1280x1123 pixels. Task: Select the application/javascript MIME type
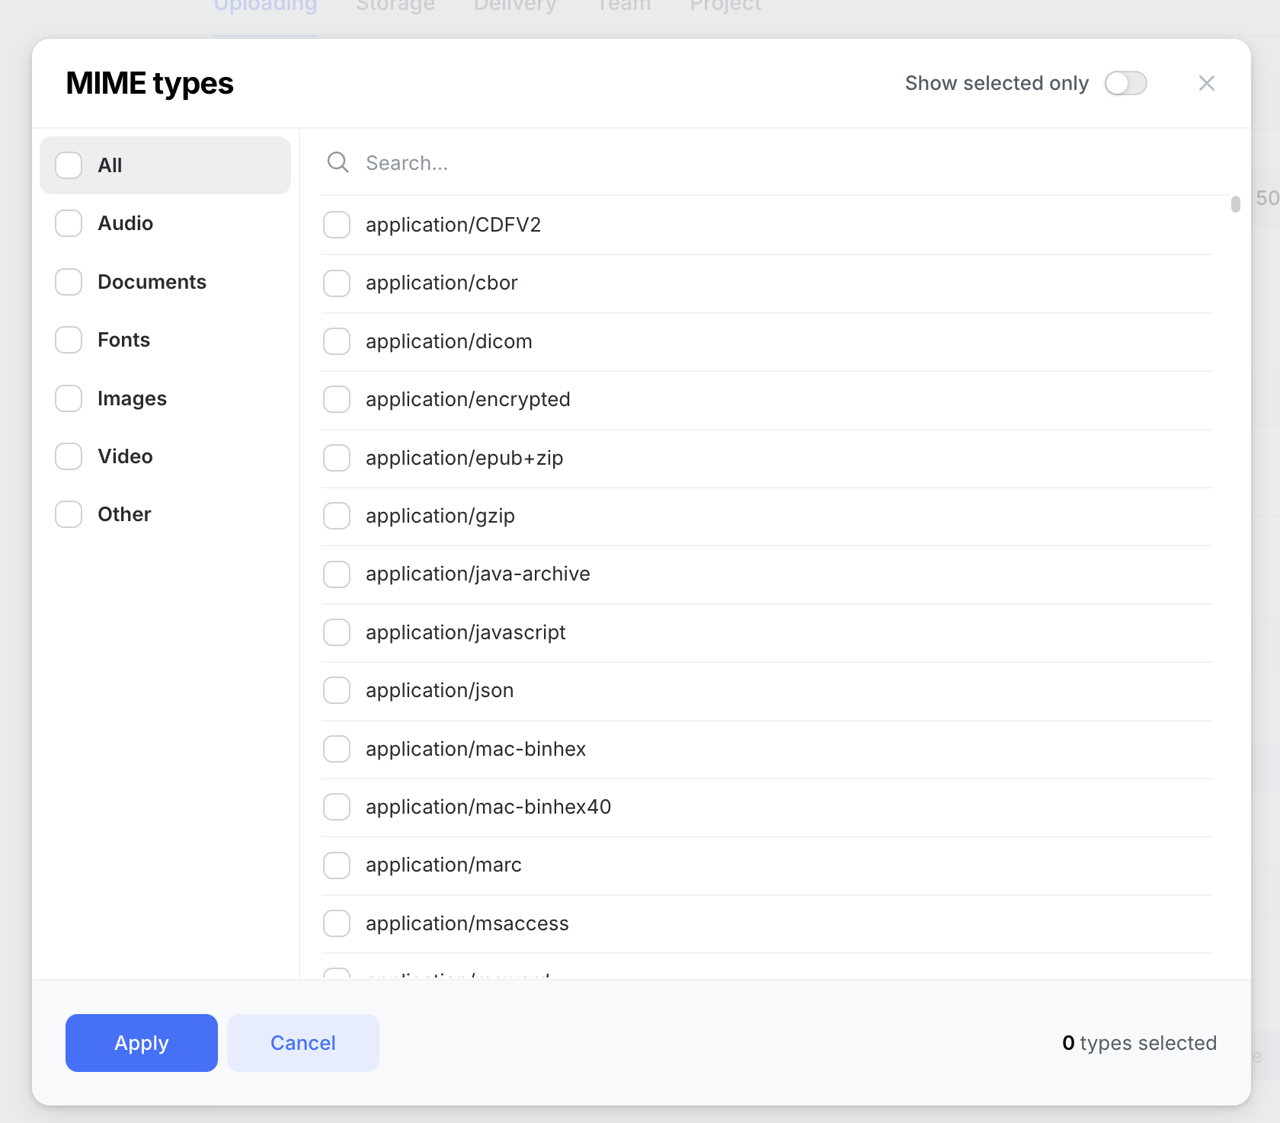click(x=336, y=632)
